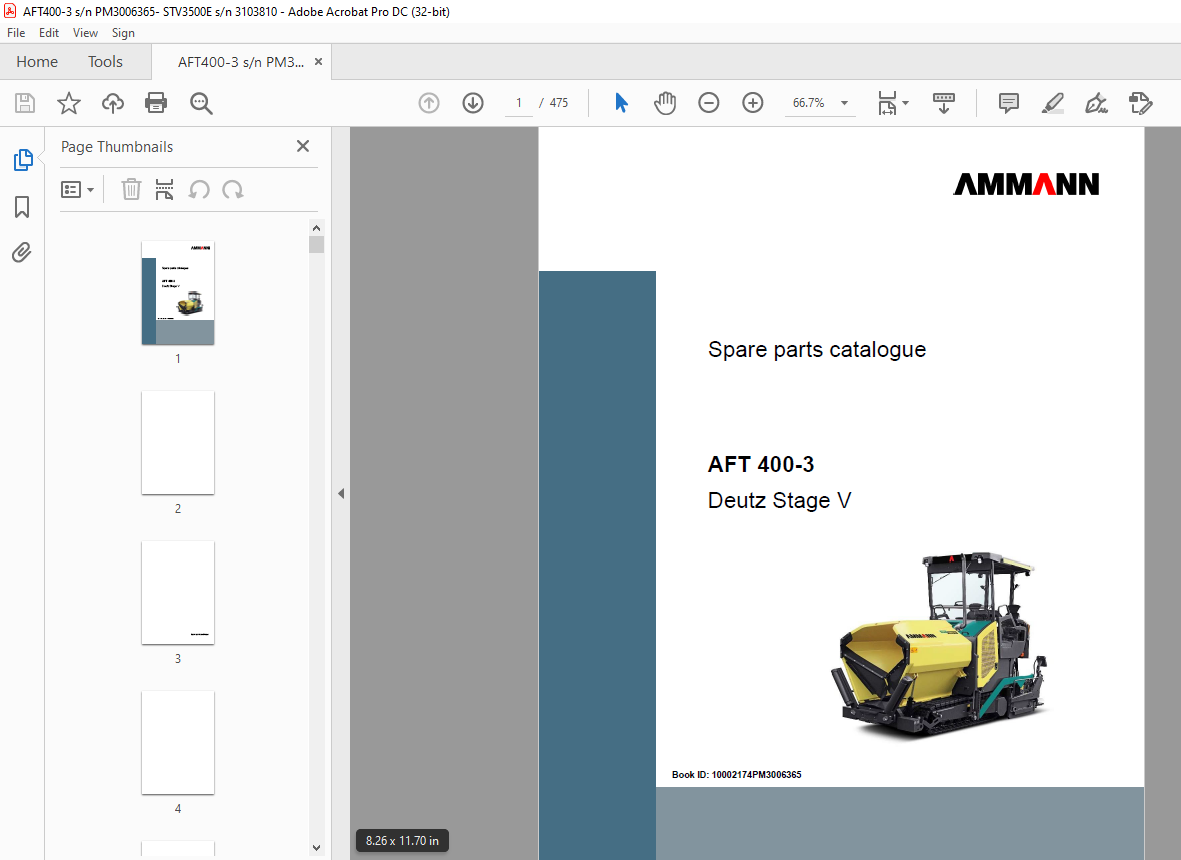Open the File menu
Image resolution: width=1181 pixels, height=860 pixels.
coord(16,33)
